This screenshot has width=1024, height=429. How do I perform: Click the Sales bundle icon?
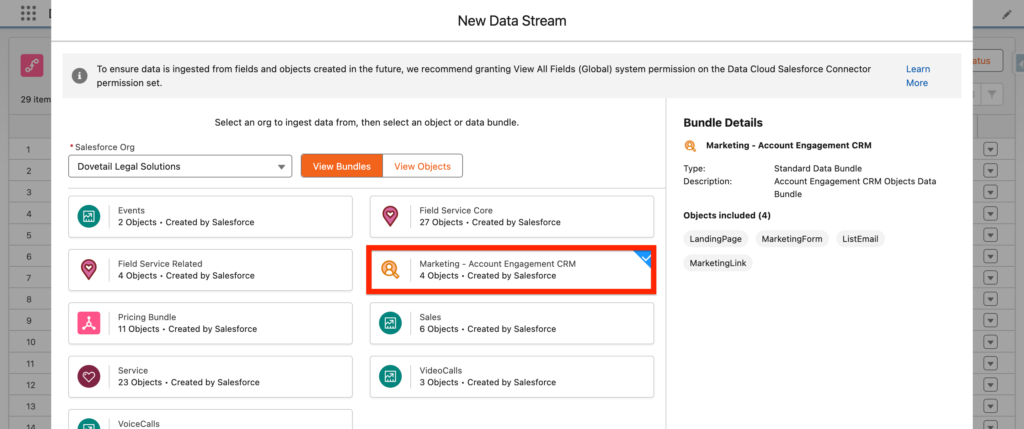click(391, 323)
